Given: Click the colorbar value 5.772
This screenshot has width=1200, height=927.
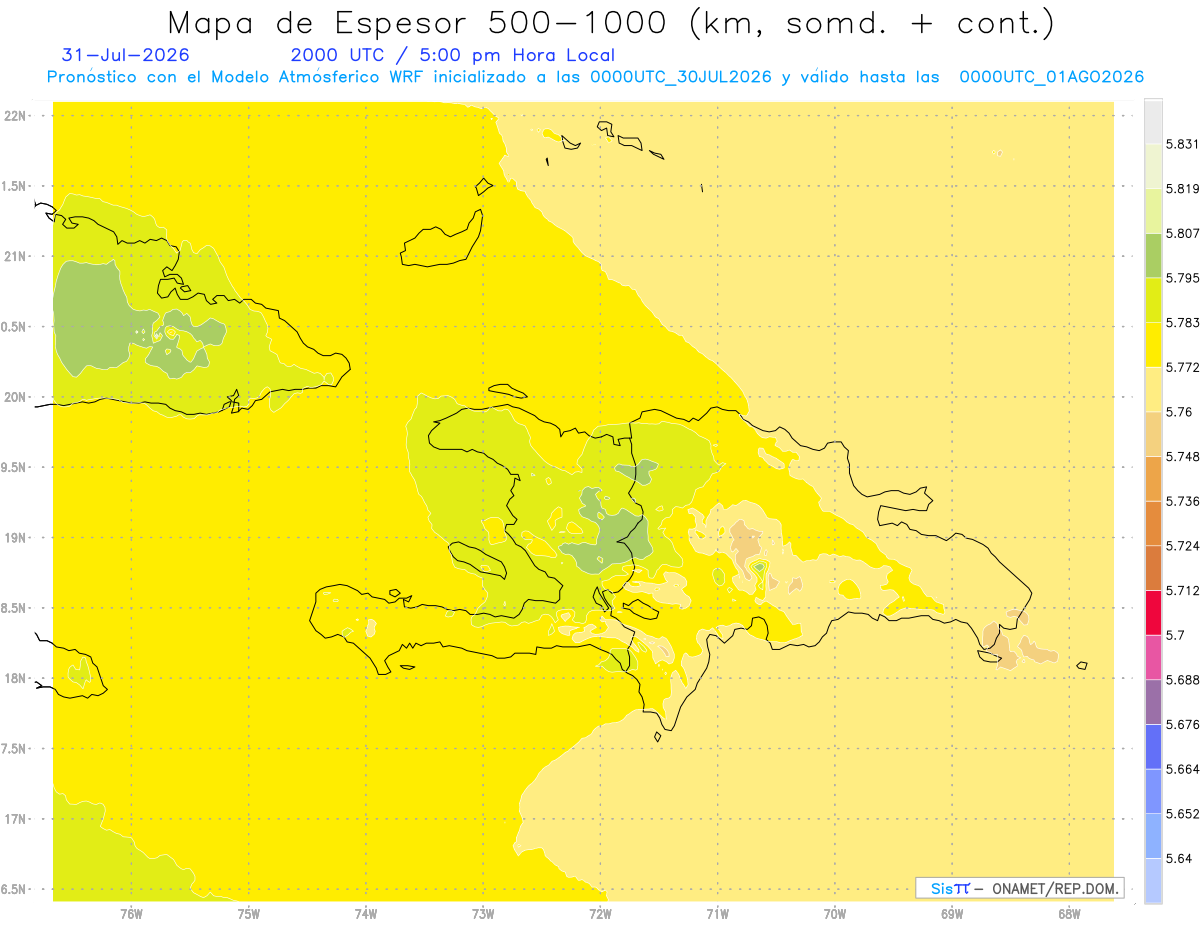Looking at the screenshot, I should (1182, 367).
